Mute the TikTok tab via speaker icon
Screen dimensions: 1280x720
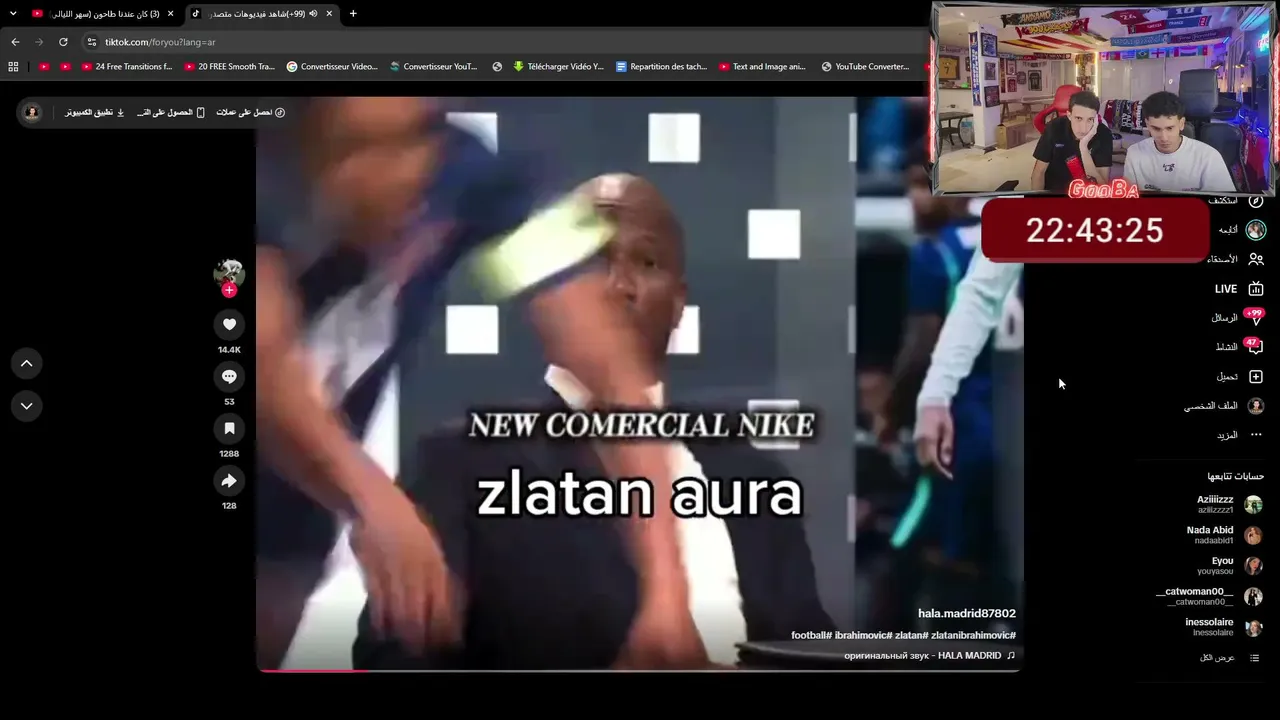(x=313, y=14)
